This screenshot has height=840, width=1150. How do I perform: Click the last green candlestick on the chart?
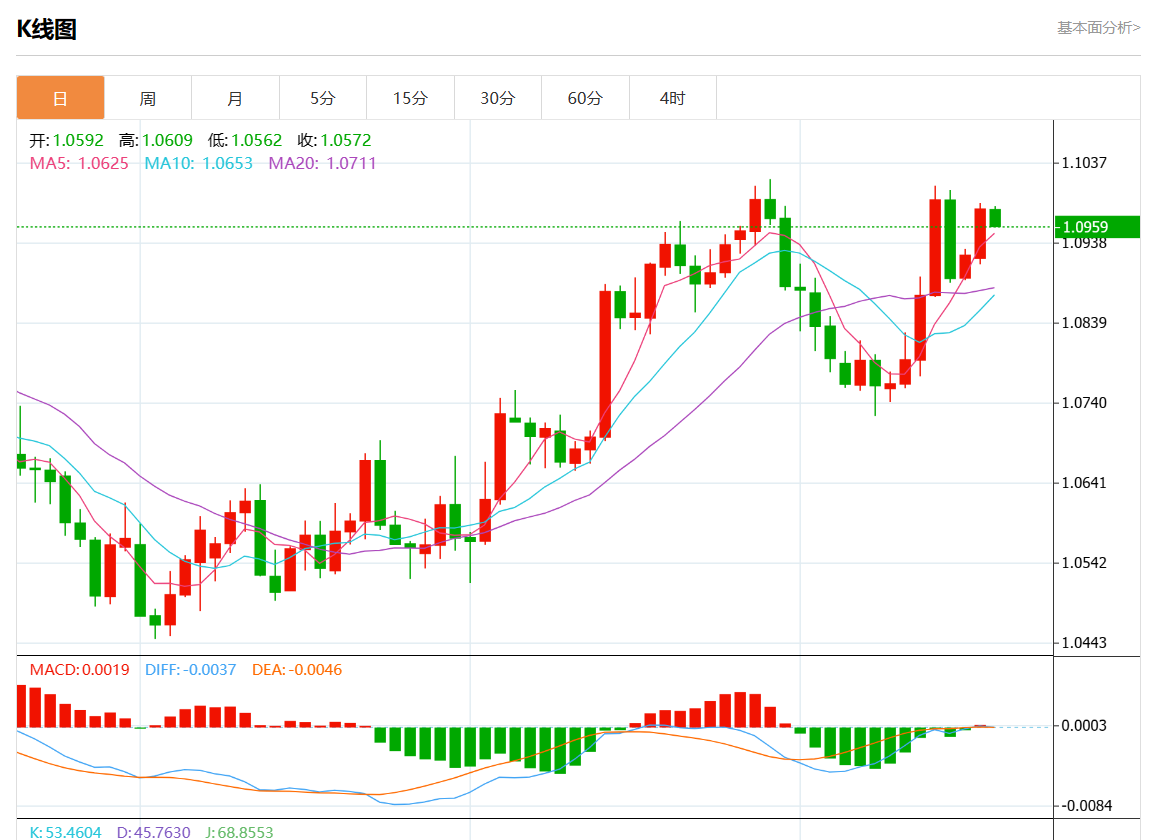coord(995,218)
